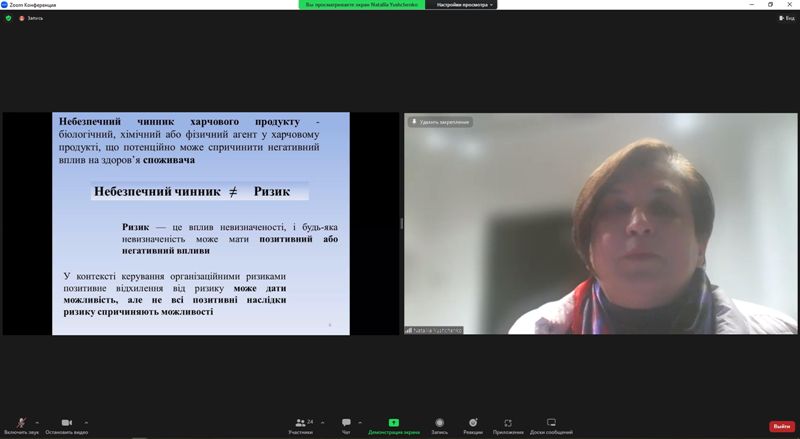Viewport: 800px width, 439px height.
Task: Open Настройки просмотра view options dropdown
Action: tap(464, 5)
